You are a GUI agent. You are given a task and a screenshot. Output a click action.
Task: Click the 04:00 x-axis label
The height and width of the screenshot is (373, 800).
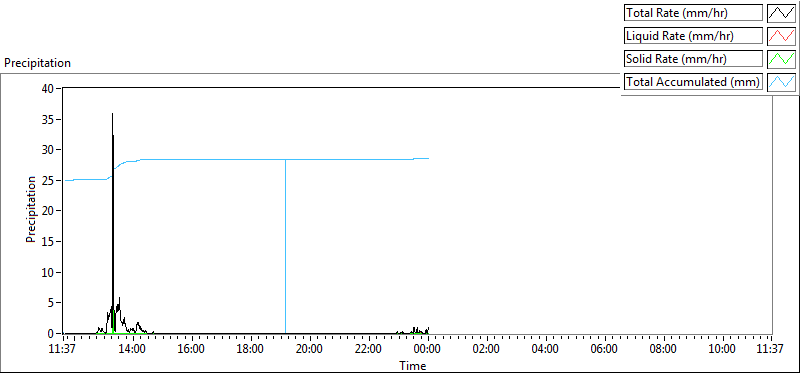(546, 349)
